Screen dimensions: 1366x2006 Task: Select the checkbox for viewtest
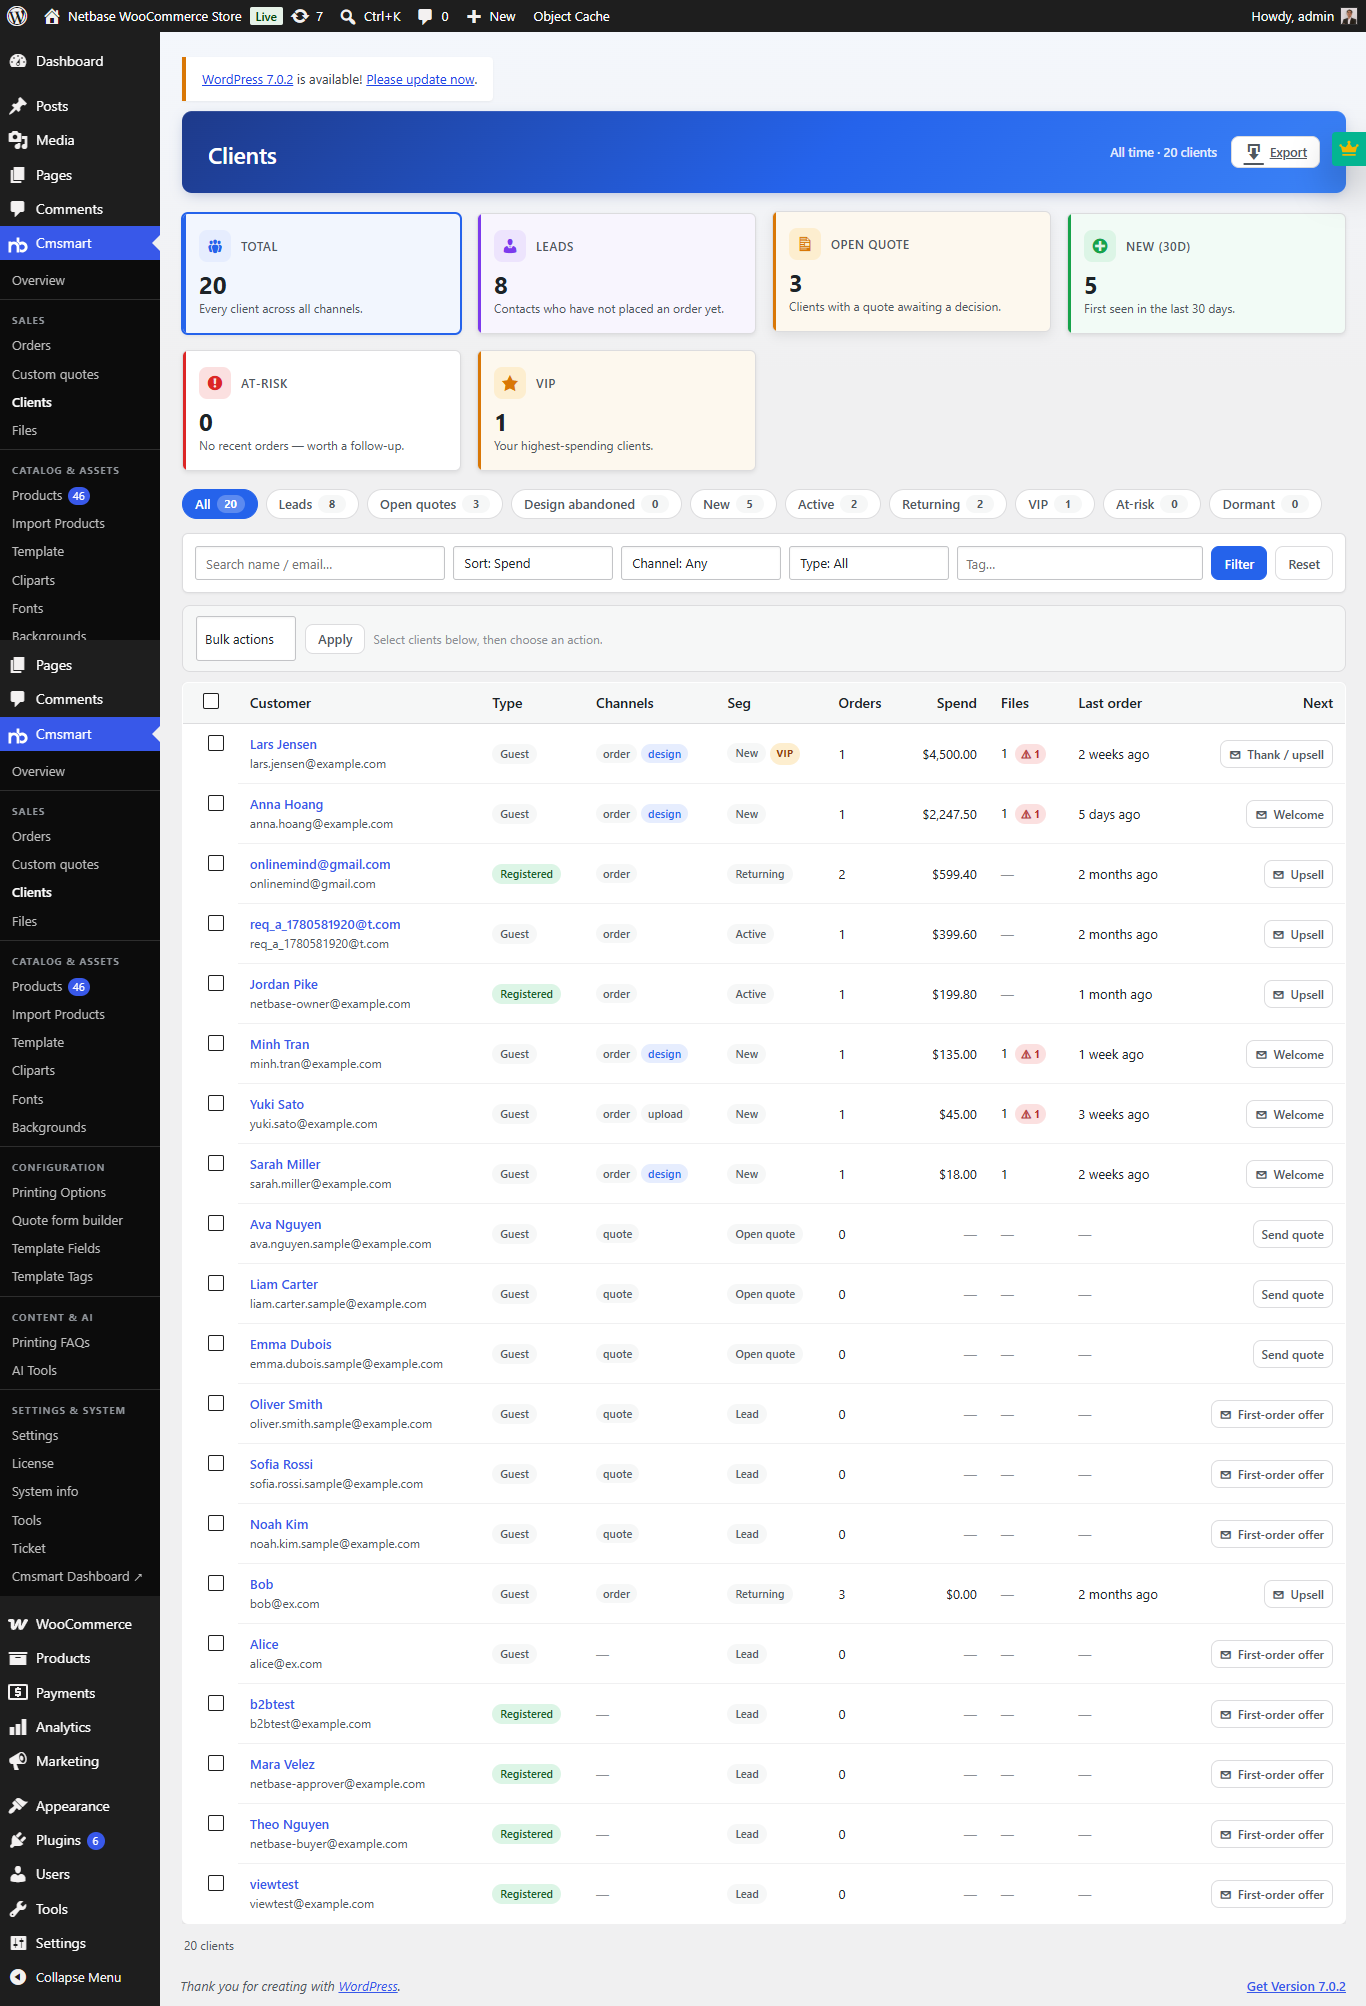pyautogui.click(x=216, y=1883)
